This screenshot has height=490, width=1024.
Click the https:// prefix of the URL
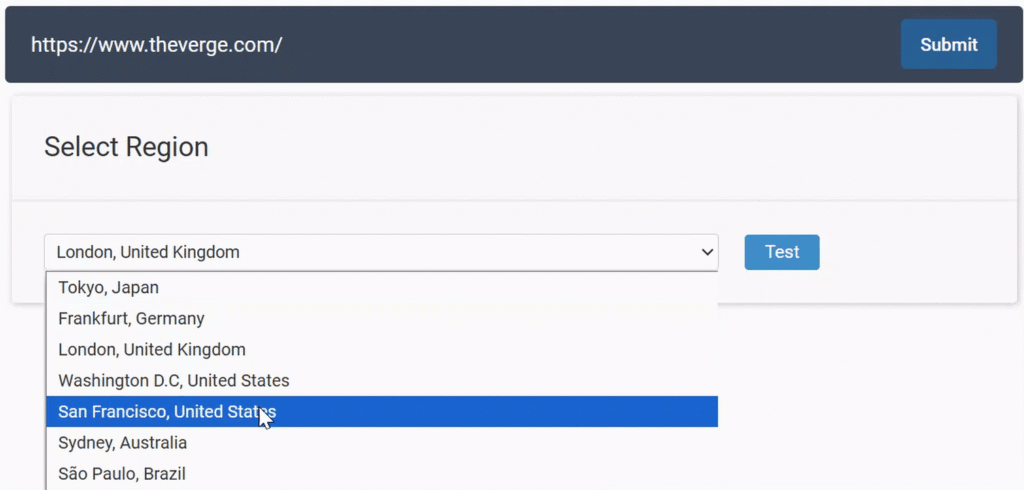tap(59, 45)
